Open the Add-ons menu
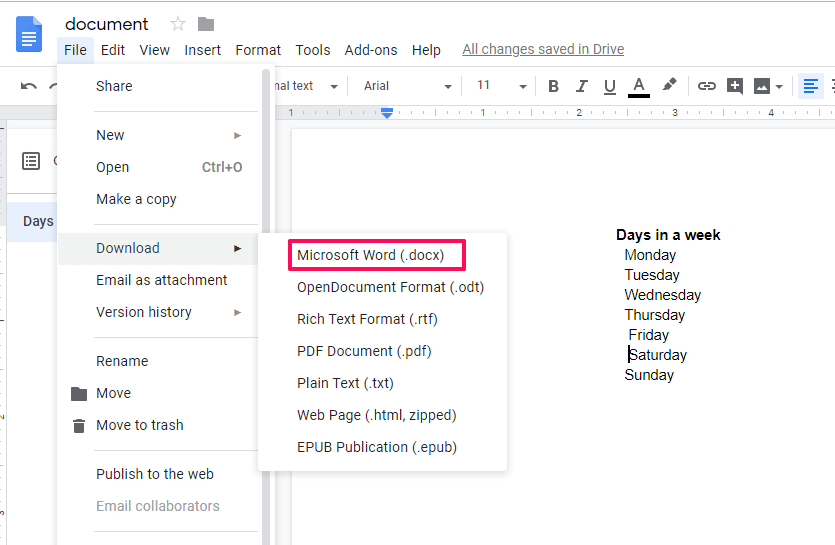Screen dimensions: 835x545 tap(371, 50)
